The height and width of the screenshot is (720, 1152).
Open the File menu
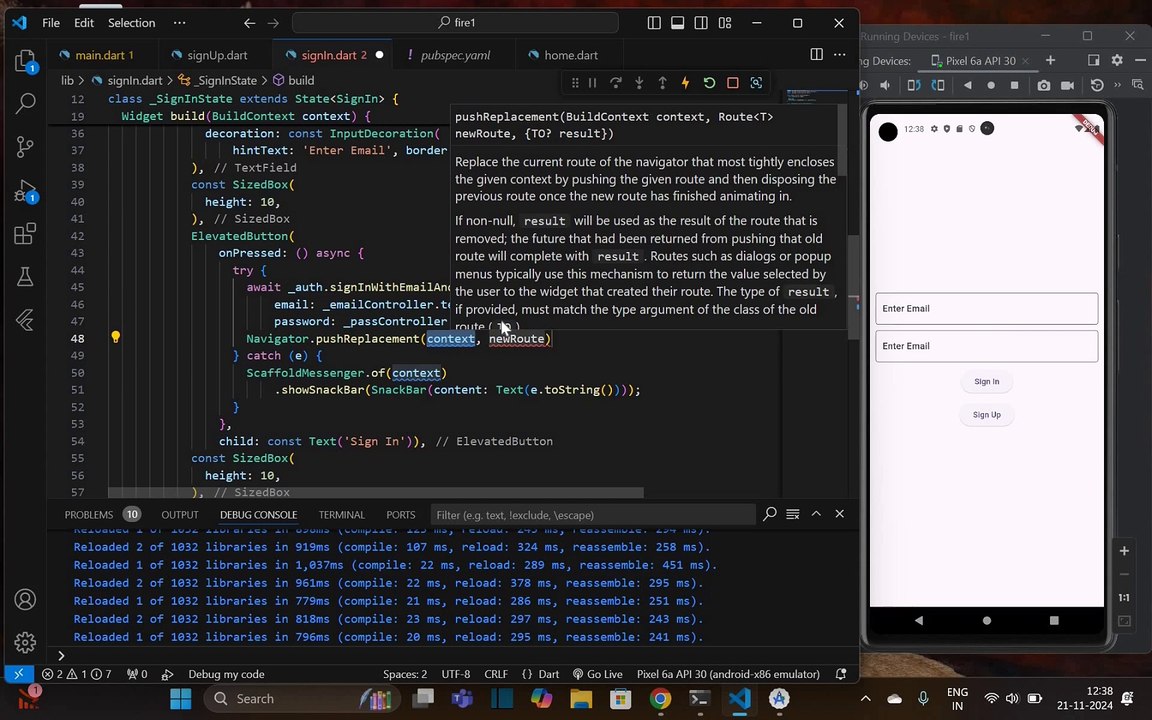point(51,23)
